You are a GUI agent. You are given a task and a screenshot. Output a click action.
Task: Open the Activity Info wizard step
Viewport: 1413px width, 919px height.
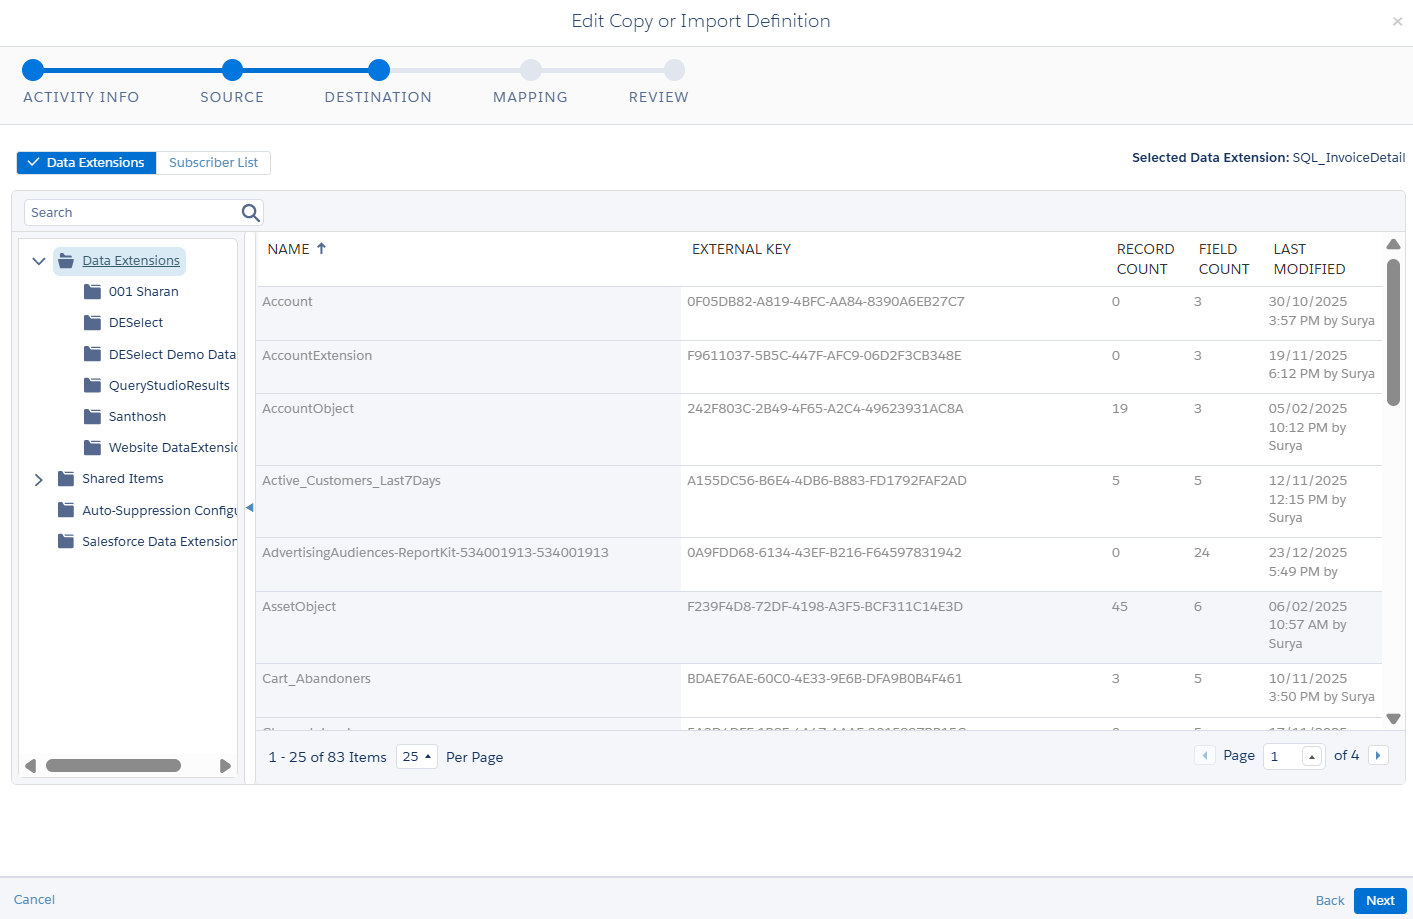point(33,70)
